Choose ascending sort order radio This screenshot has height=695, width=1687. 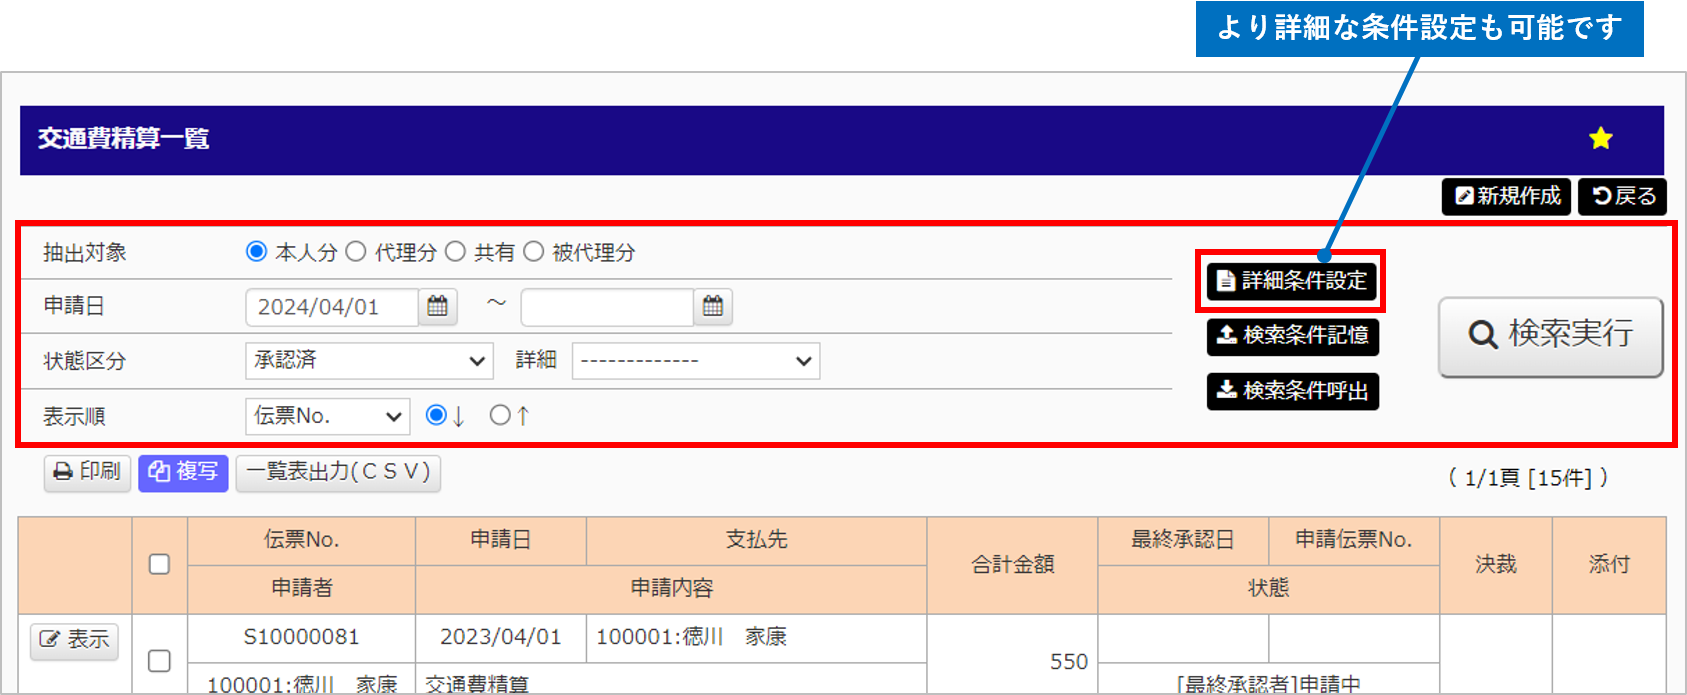[500, 415]
